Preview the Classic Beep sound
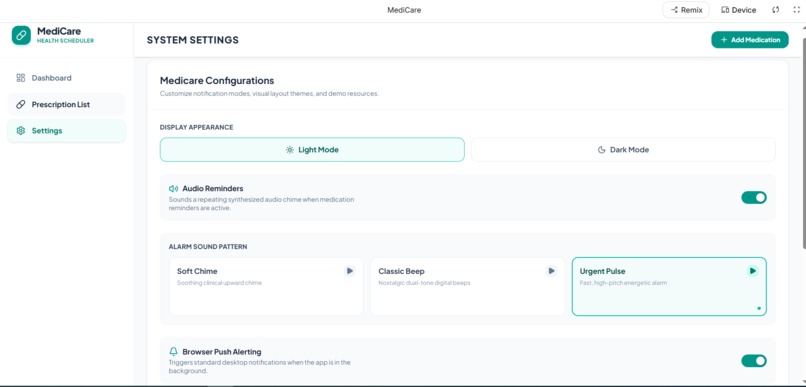This screenshot has height=387, width=806. pyautogui.click(x=551, y=271)
